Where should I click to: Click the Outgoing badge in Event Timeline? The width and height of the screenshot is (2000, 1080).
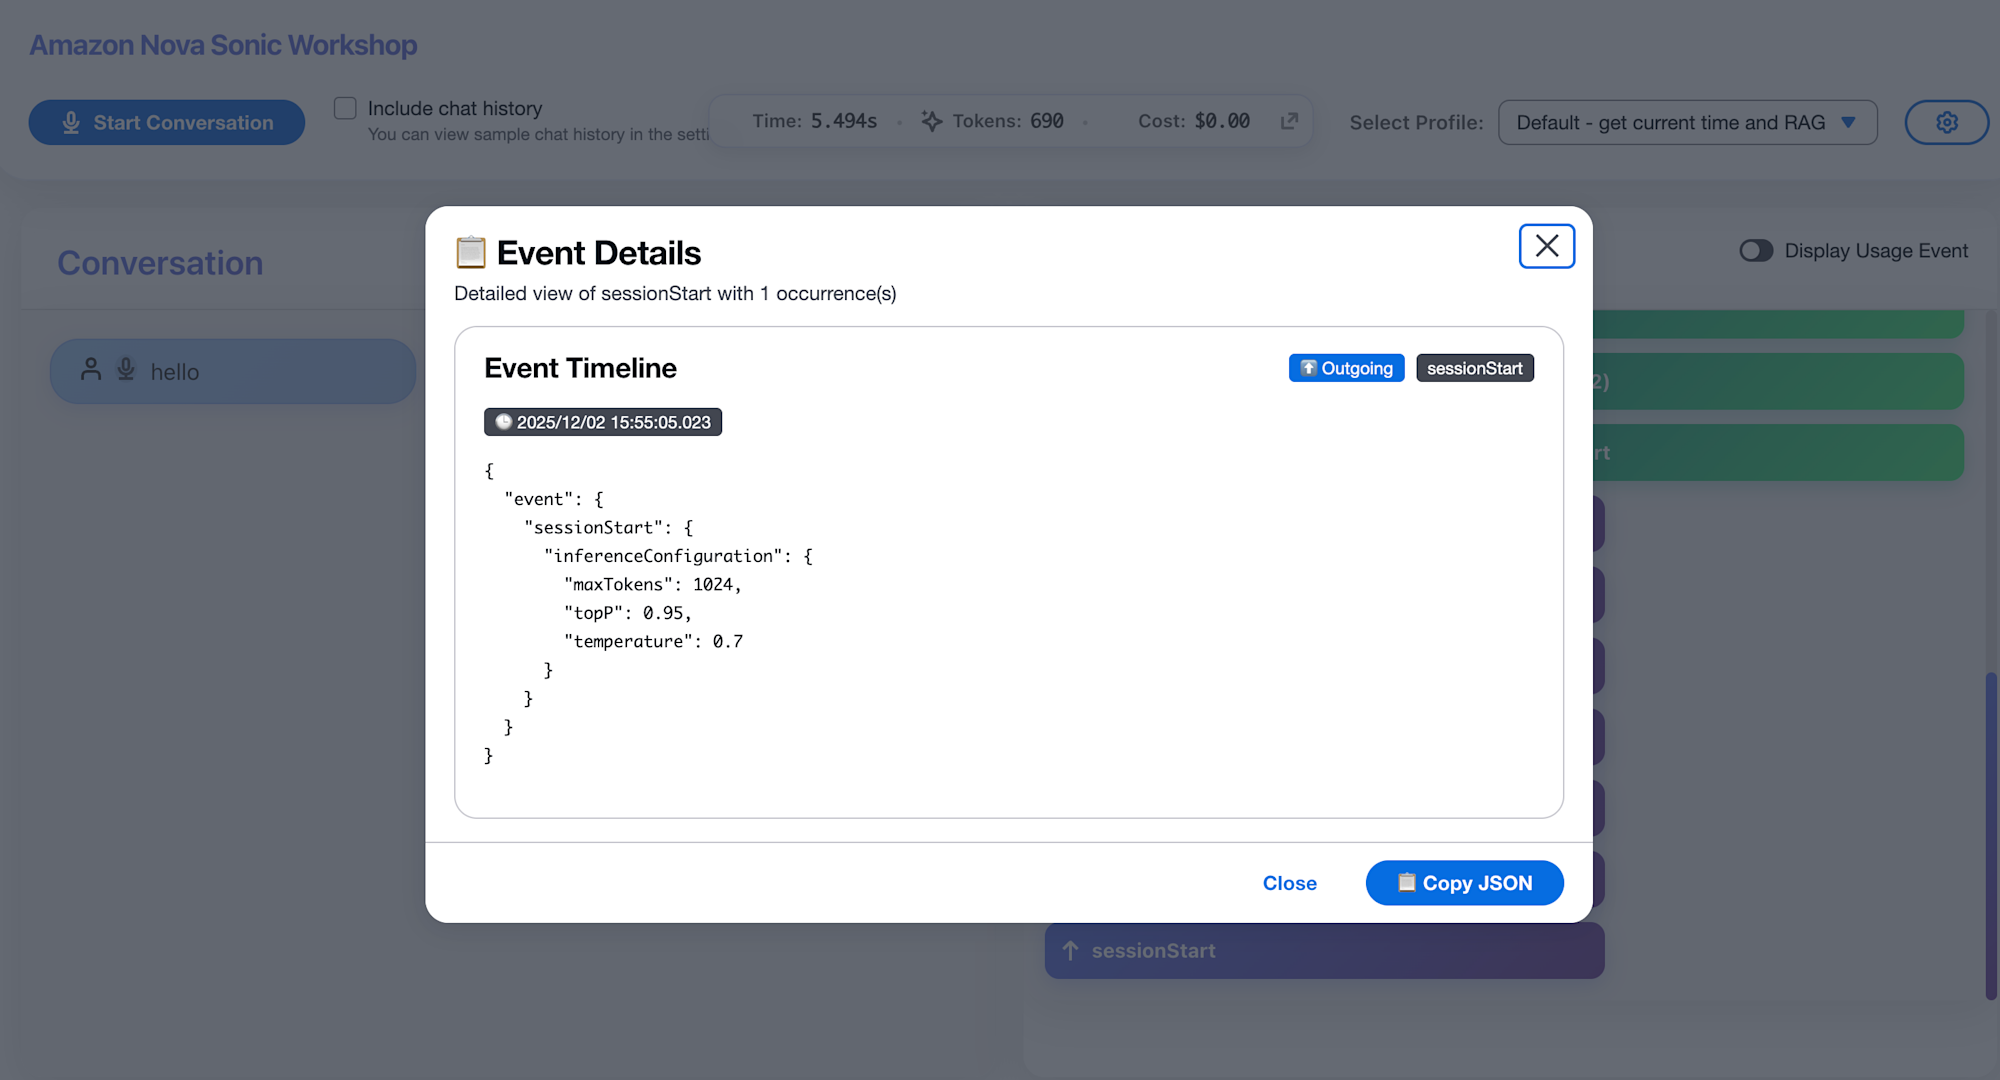pos(1346,368)
